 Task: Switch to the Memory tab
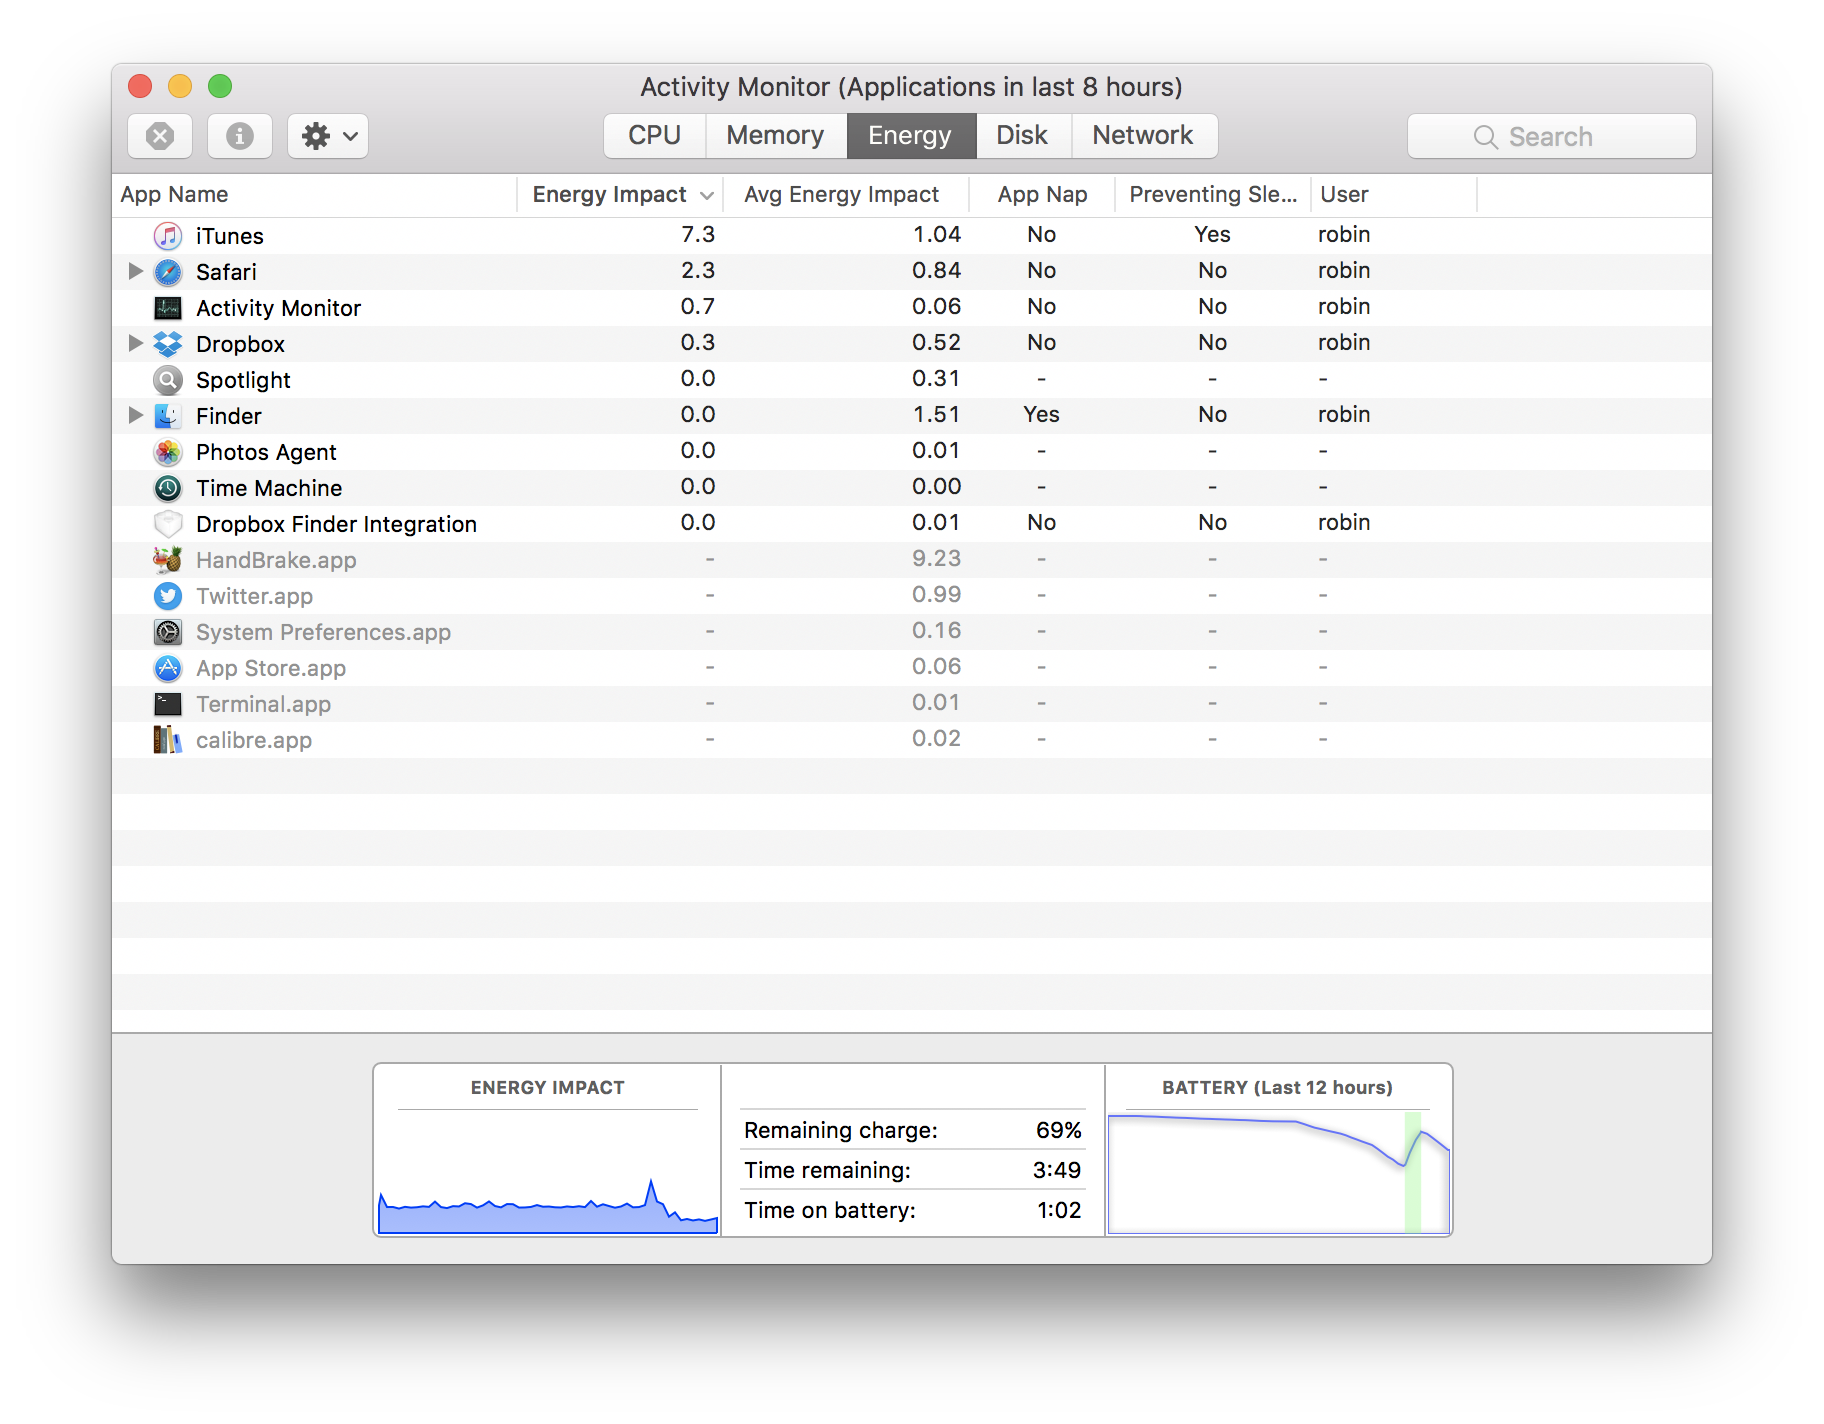pos(776,136)
